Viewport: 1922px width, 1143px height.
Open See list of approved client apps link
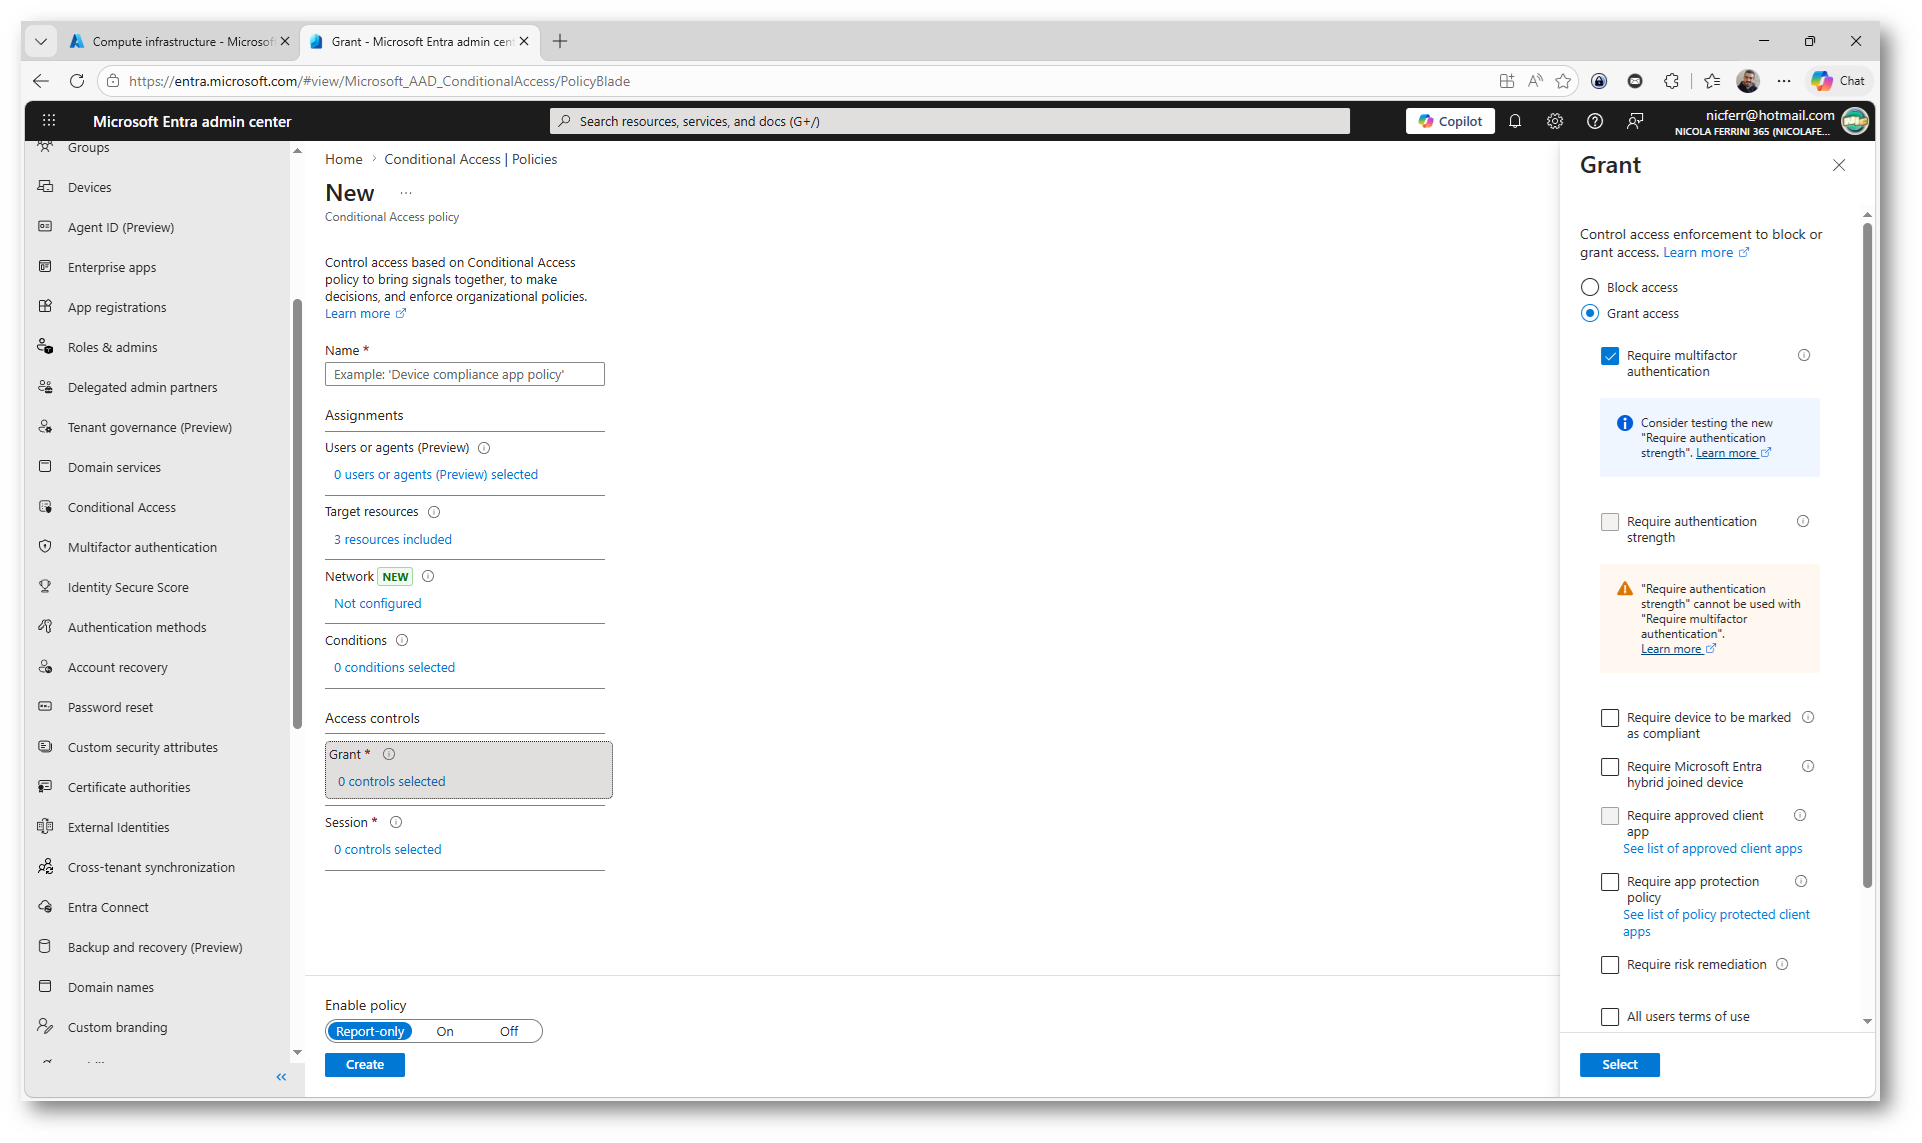point(1712,848)
